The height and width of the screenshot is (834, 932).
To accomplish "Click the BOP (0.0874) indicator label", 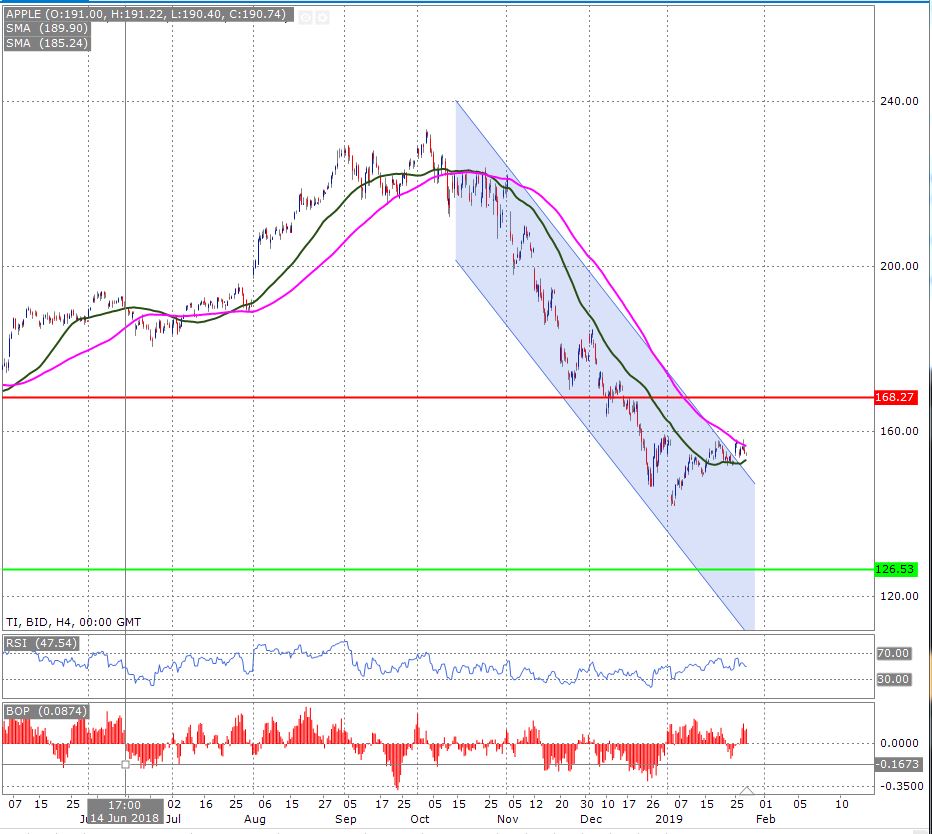I will click(x=46, y=711).
